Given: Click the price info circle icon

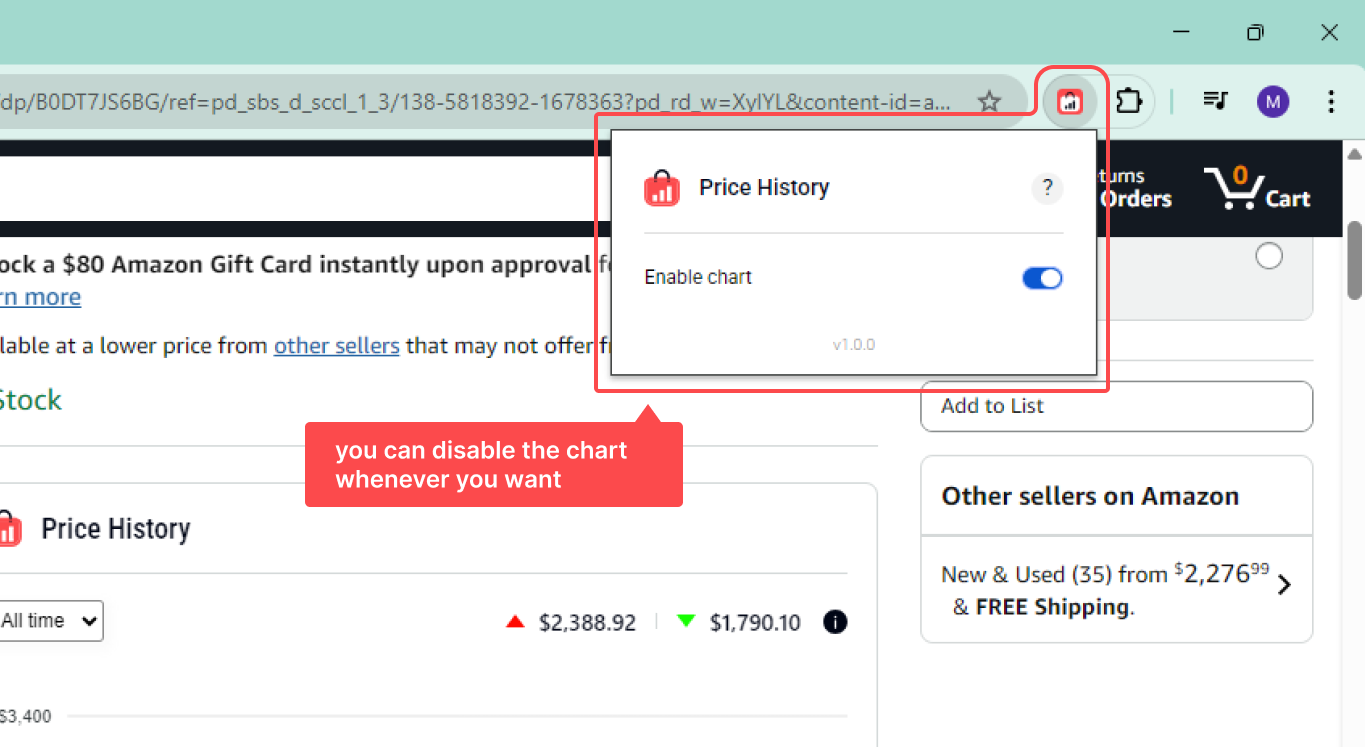Looking at the screenshot, I should (x=835, y=622).
